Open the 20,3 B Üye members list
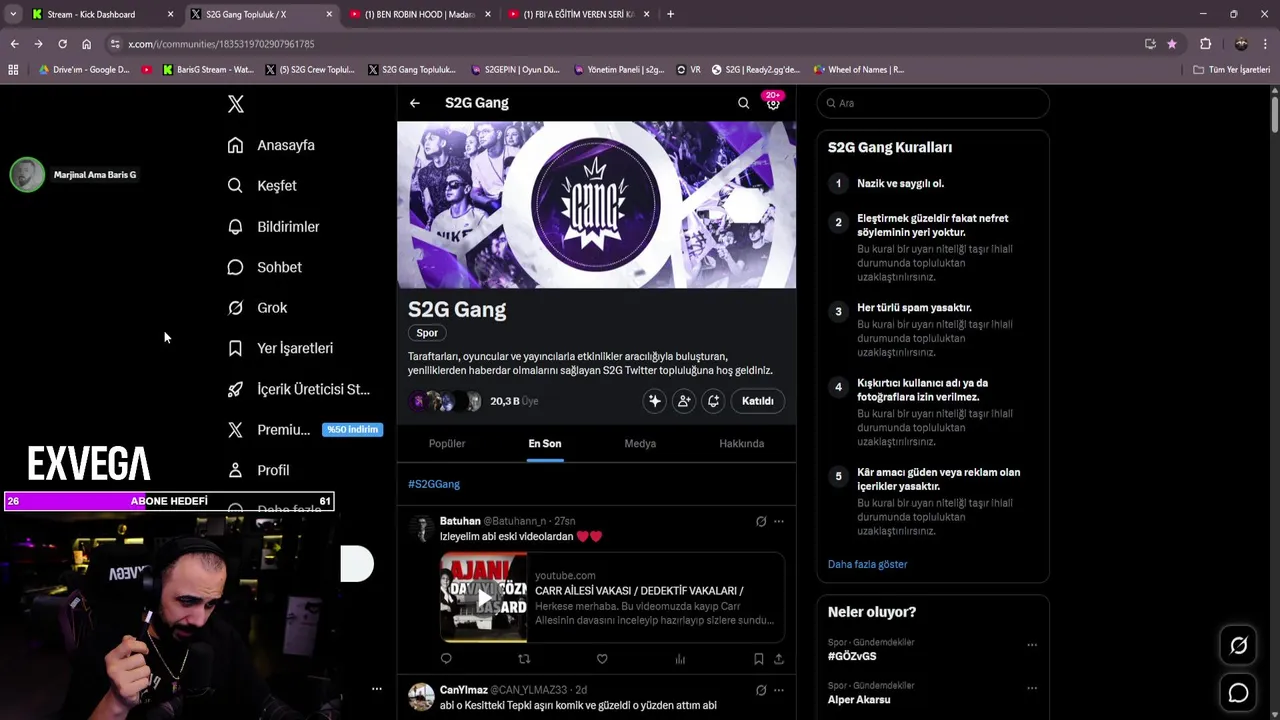 [x=514, y=401]
